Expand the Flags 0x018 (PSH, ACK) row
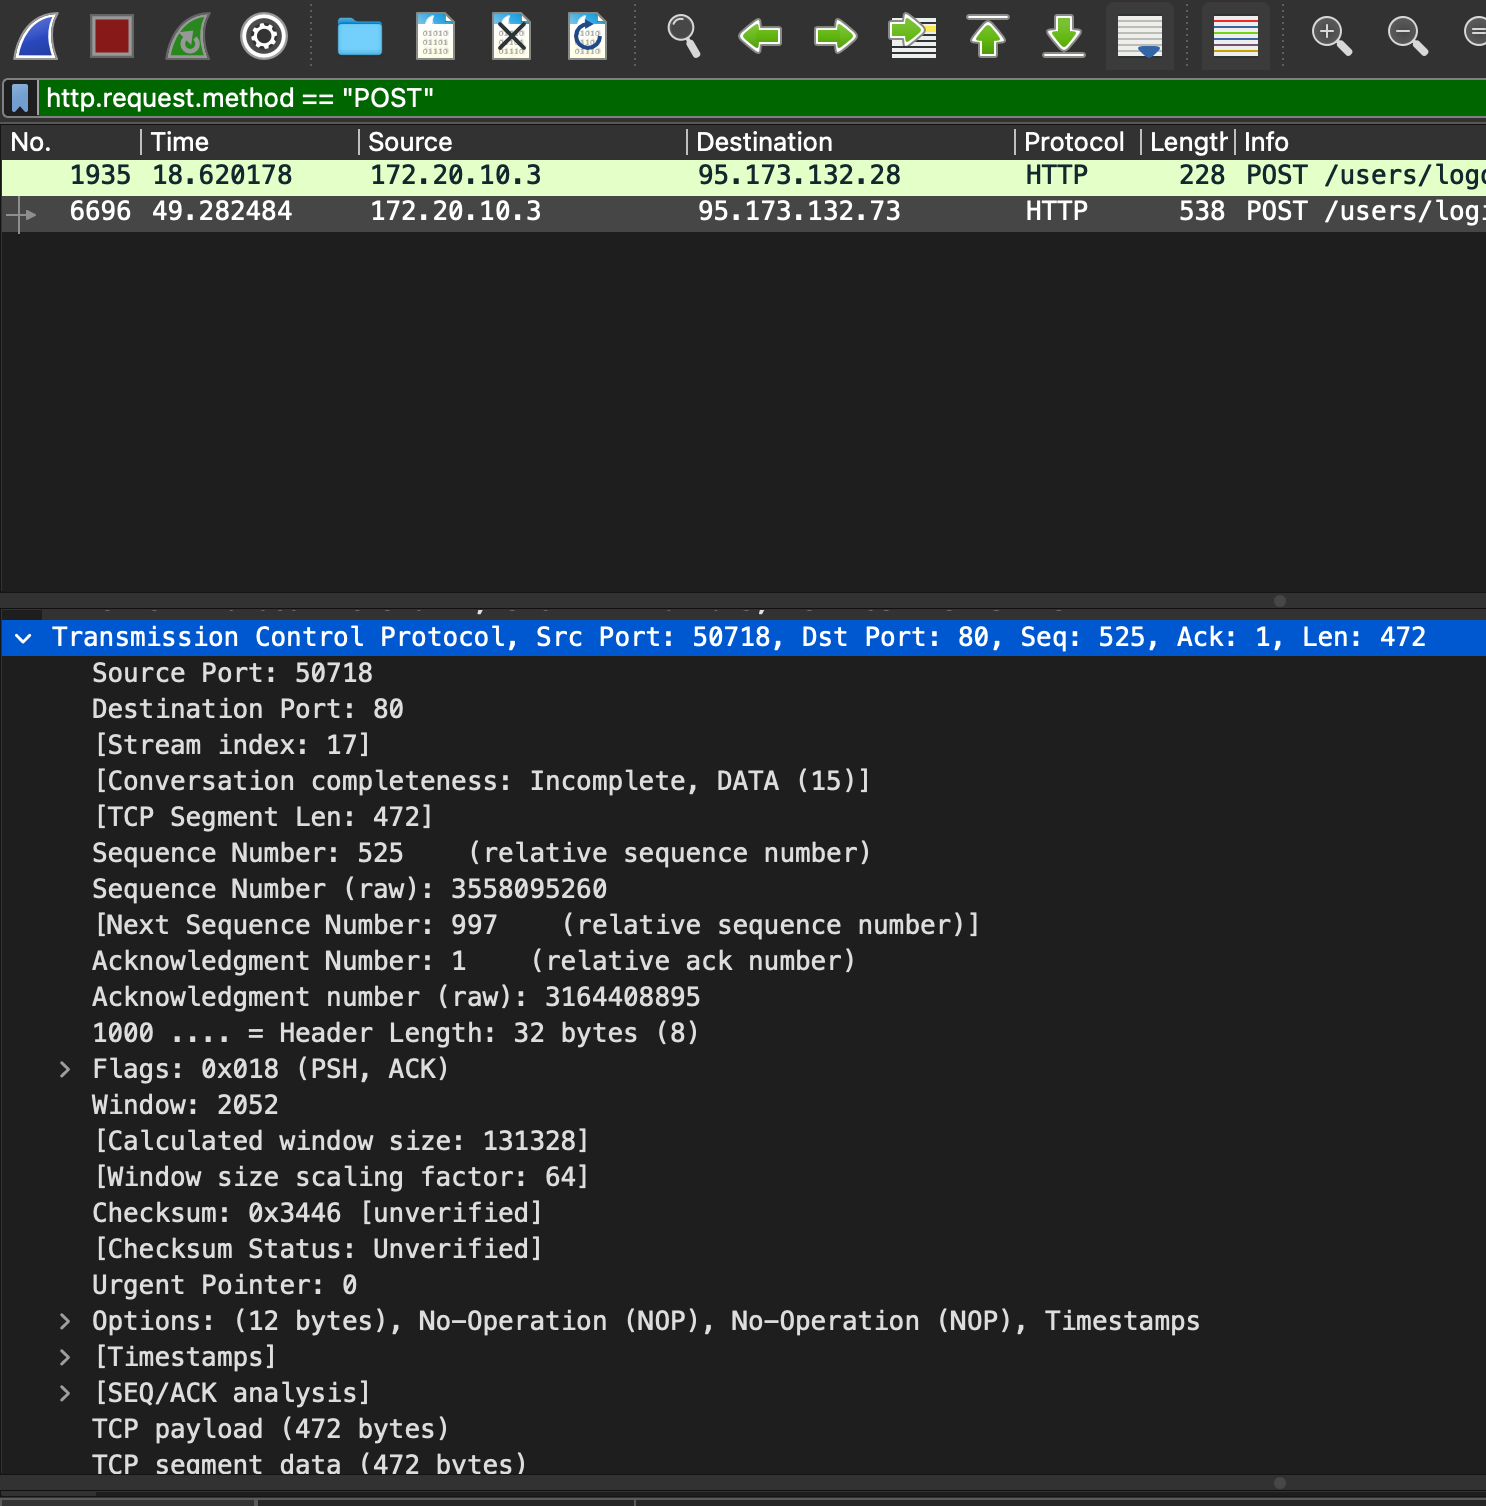This screenshot has height=1506, width=1486. [65, 1069]
